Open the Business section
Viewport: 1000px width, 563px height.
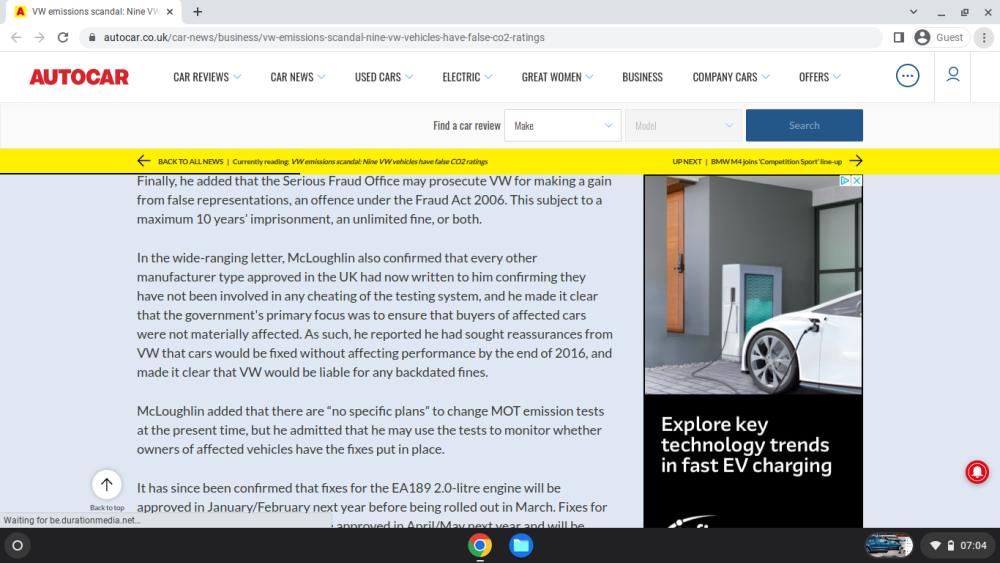[x=642, y=77]
